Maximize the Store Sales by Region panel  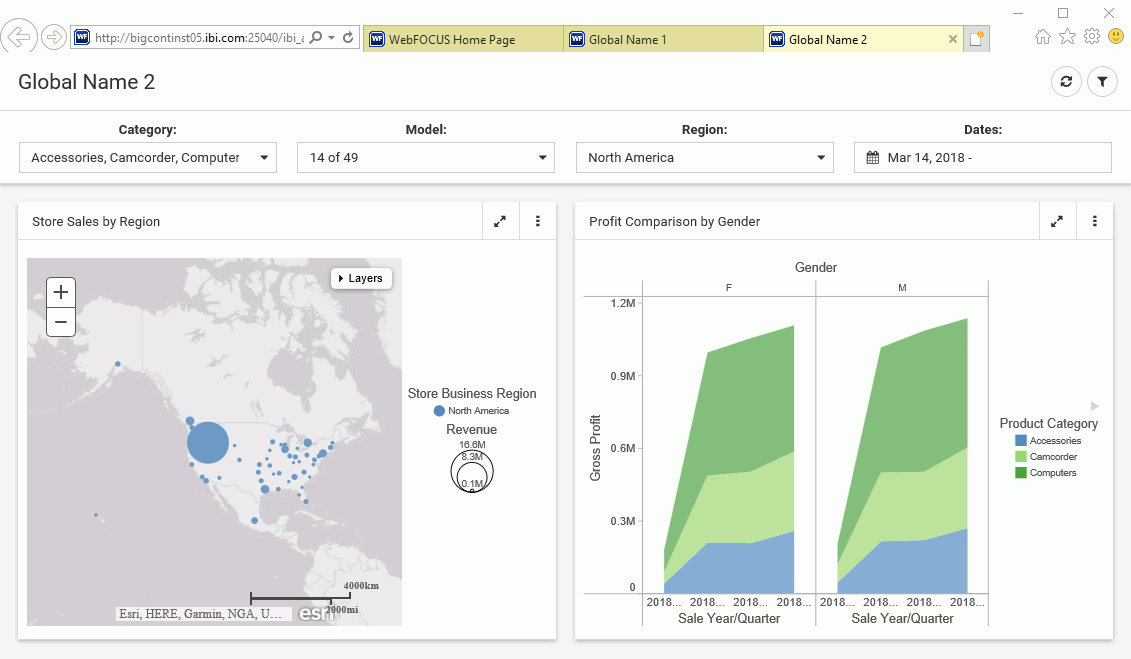[500, 222]
